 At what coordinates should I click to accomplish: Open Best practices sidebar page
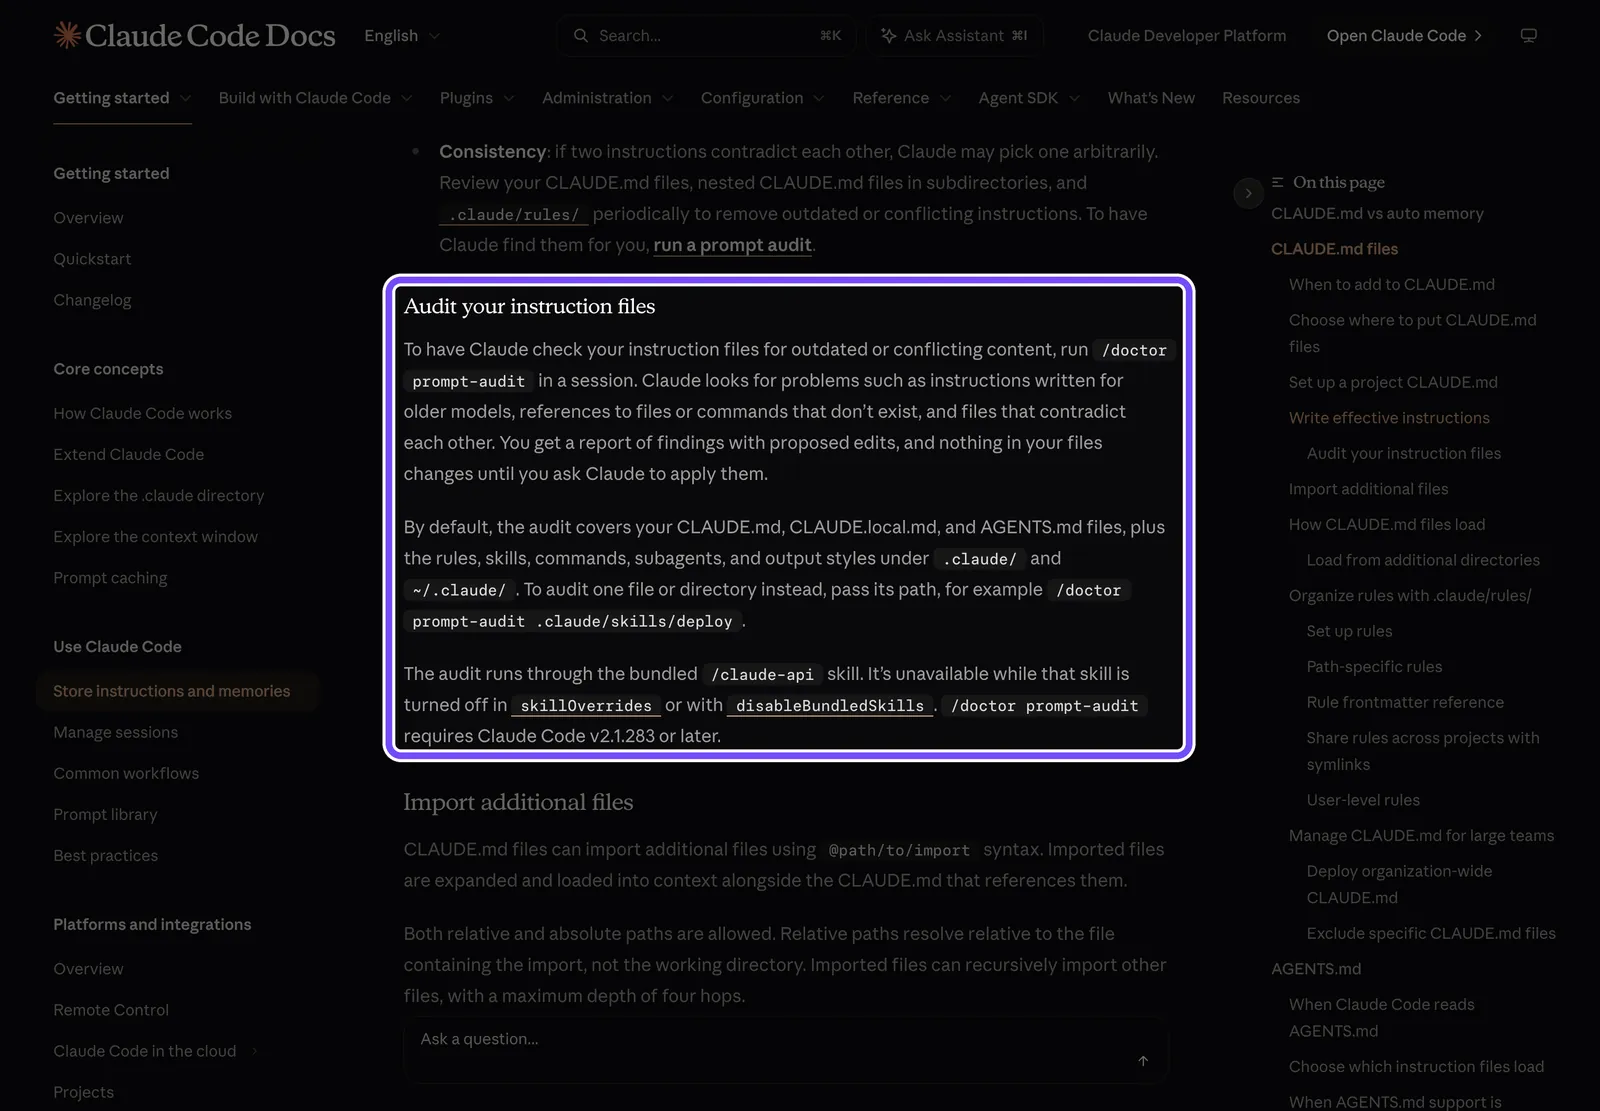click(106, 856)
